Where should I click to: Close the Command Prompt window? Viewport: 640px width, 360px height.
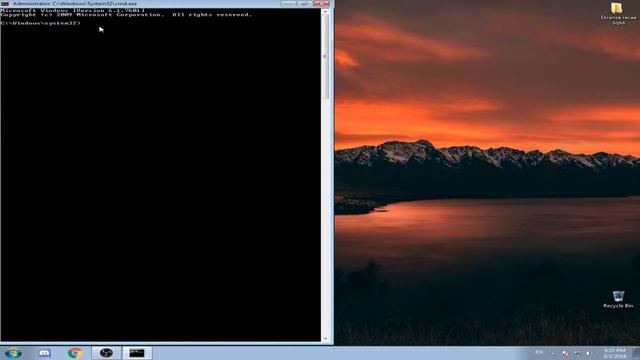point(322,4)
